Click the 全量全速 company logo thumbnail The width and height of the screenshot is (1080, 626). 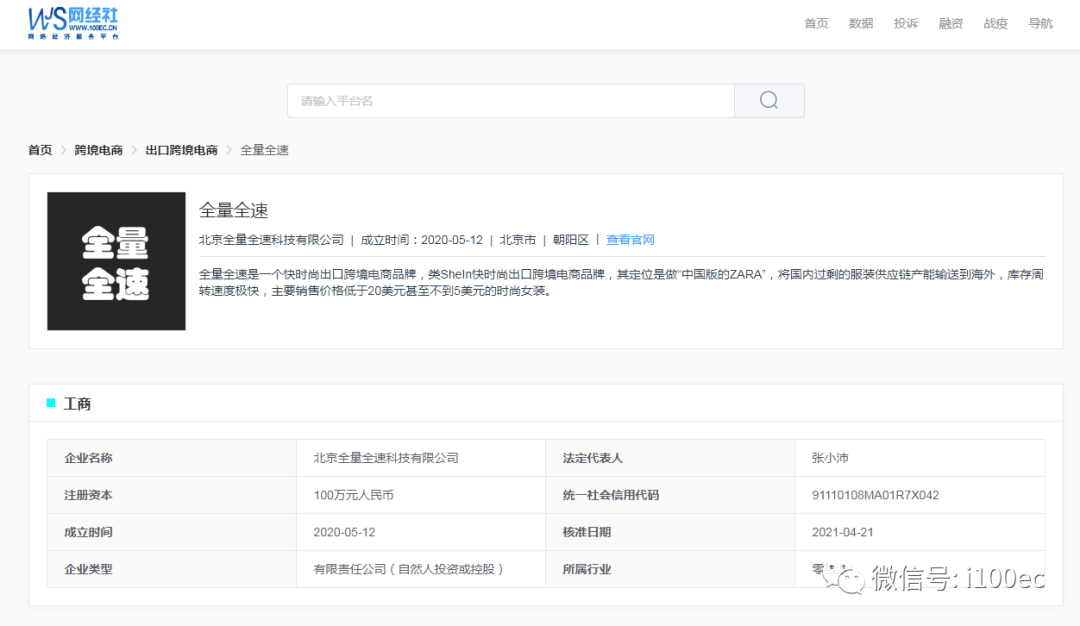point(116,261)
